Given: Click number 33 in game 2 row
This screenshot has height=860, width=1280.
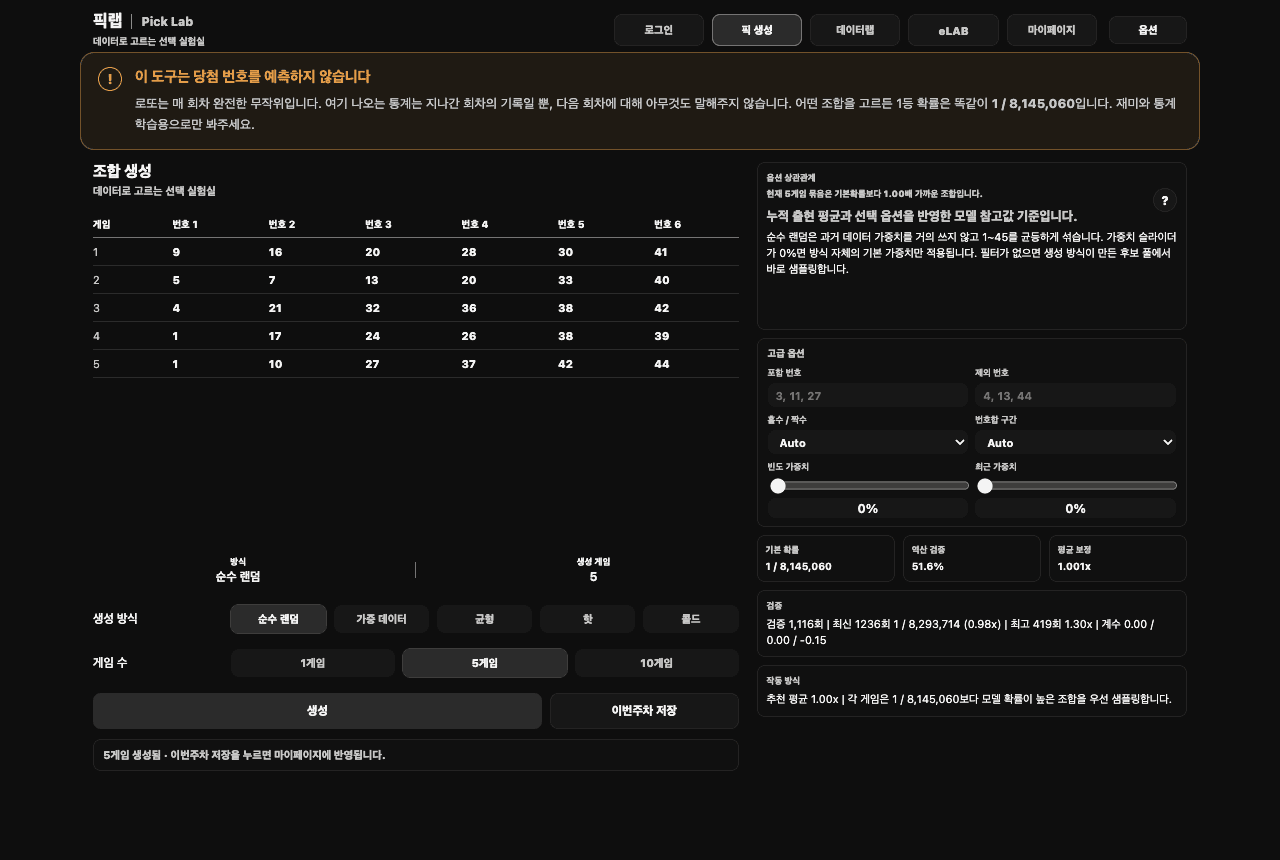Looking at the screenshot, I should (565, 280).
